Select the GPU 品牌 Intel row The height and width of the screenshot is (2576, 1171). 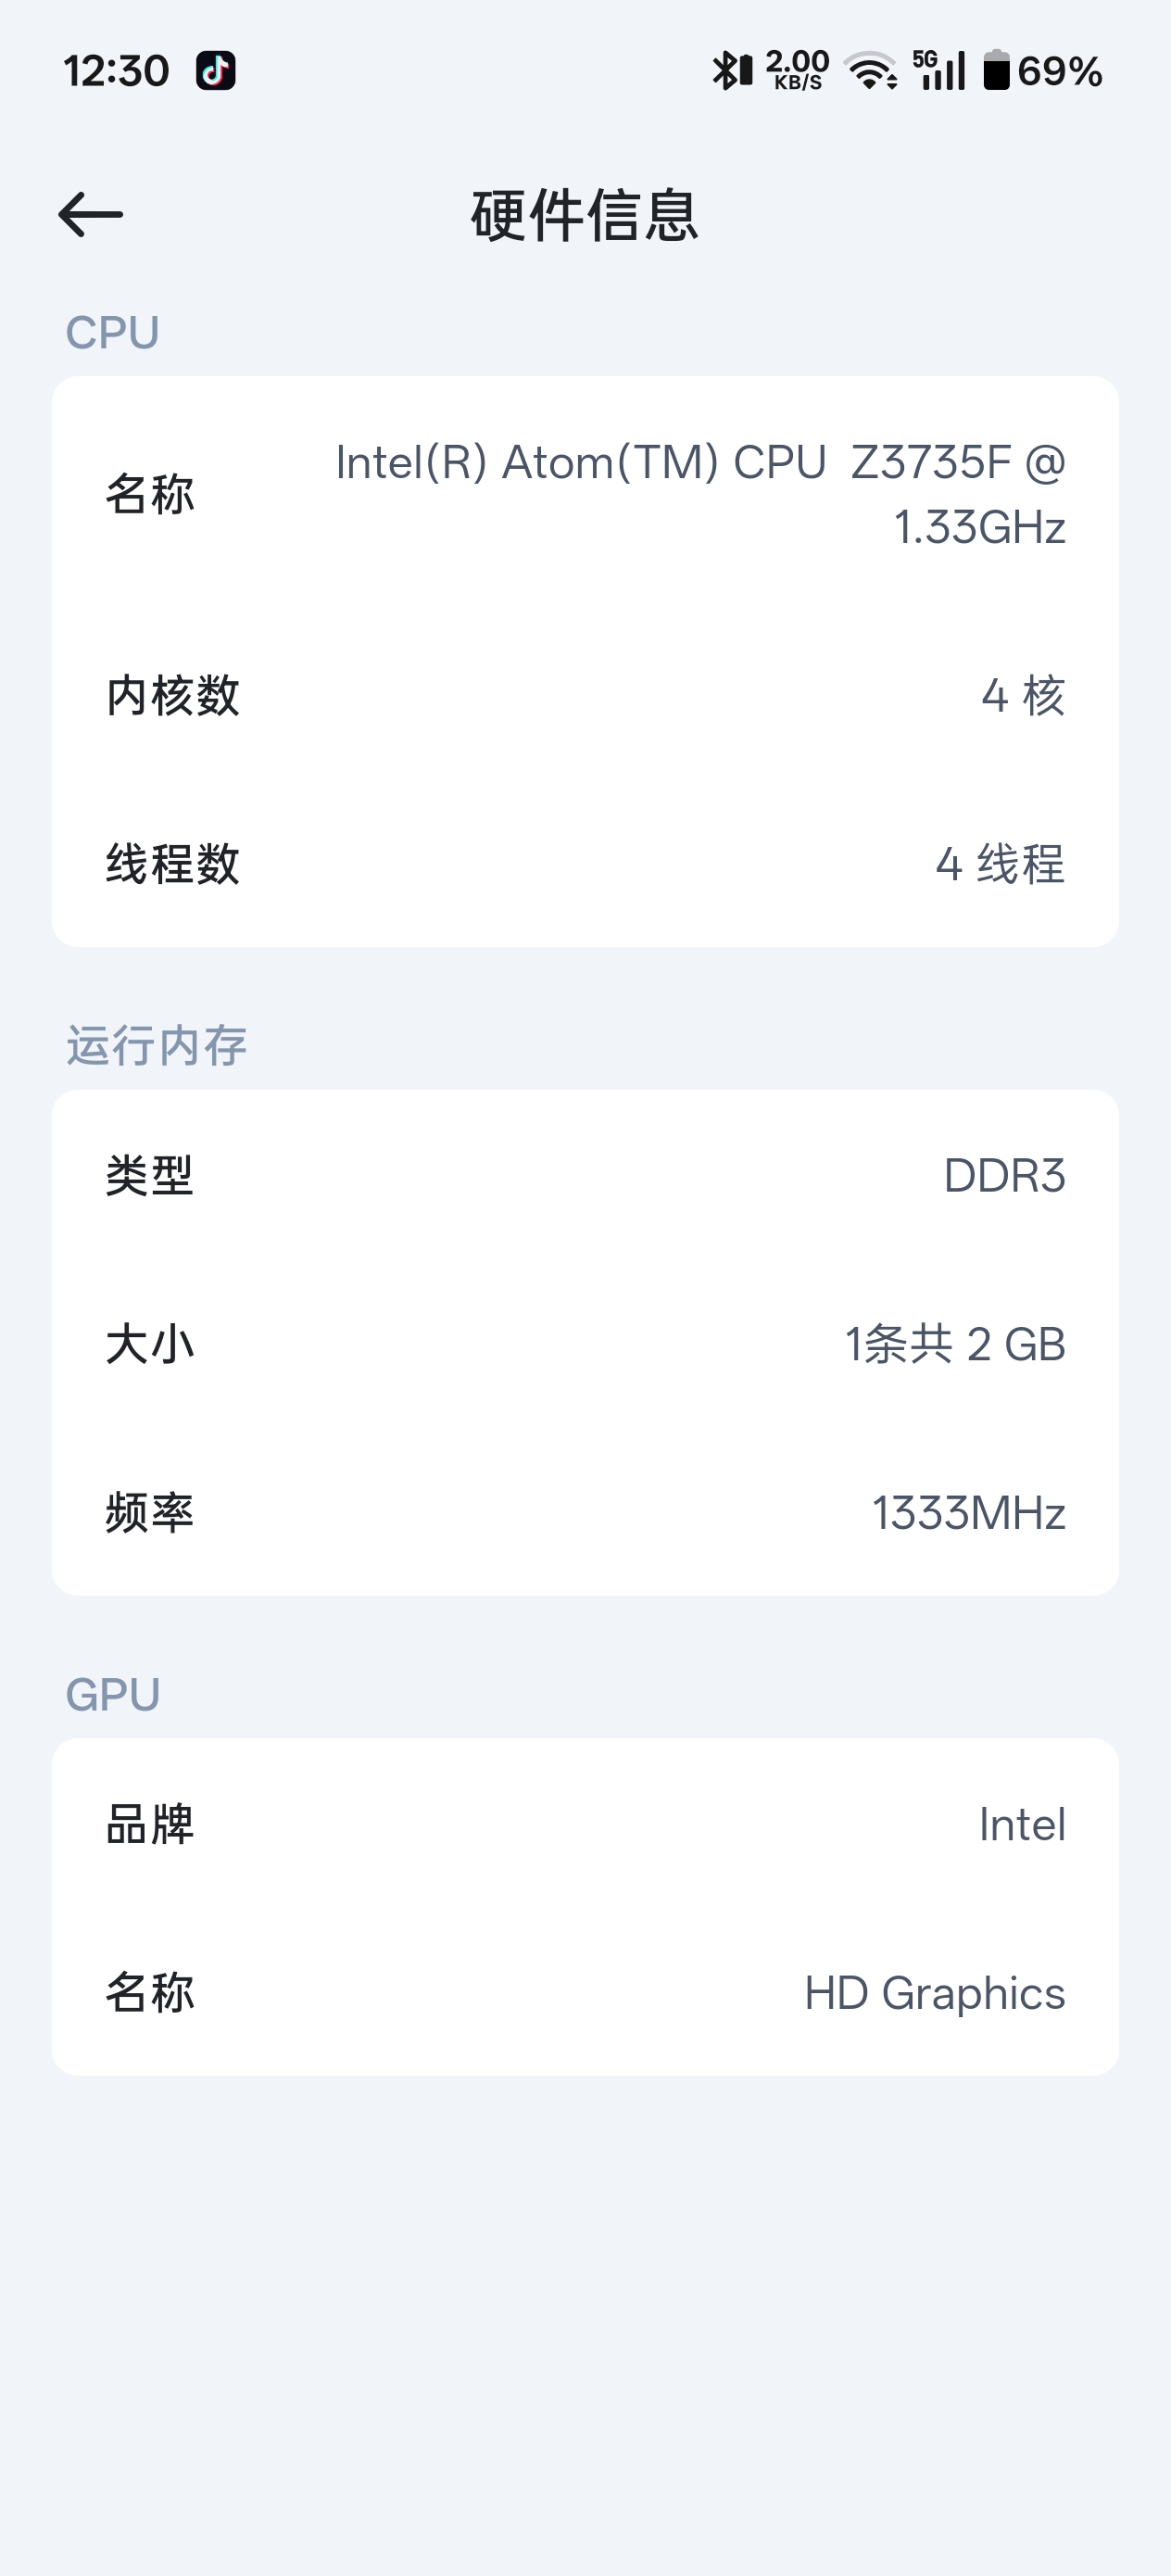click(x=585, y=1825)
